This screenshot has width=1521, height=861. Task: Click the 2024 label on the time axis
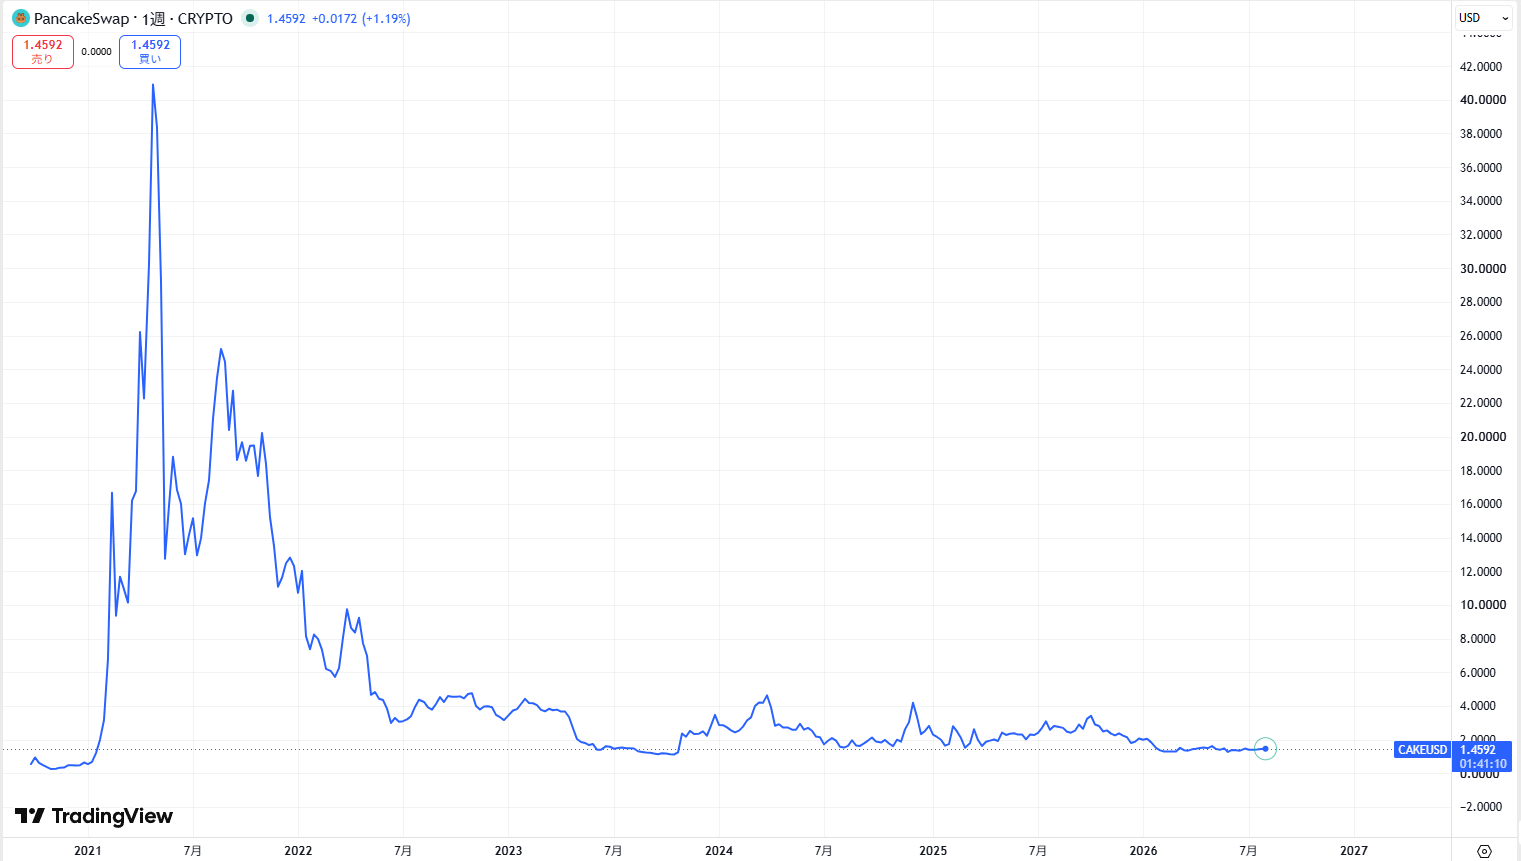(x=719, y=851)
